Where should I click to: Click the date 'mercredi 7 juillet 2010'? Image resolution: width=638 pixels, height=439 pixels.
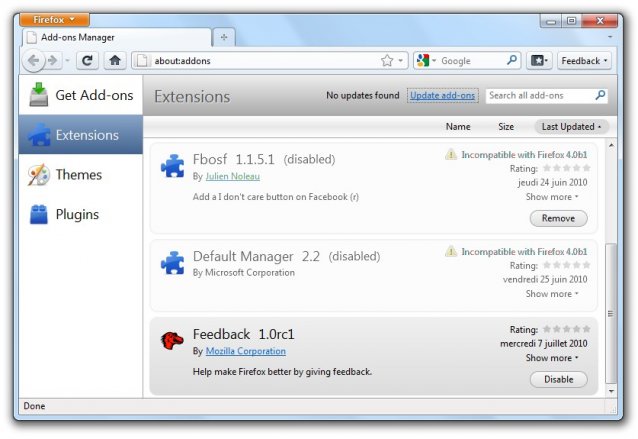pyautogui.click(x=544, y=344)
